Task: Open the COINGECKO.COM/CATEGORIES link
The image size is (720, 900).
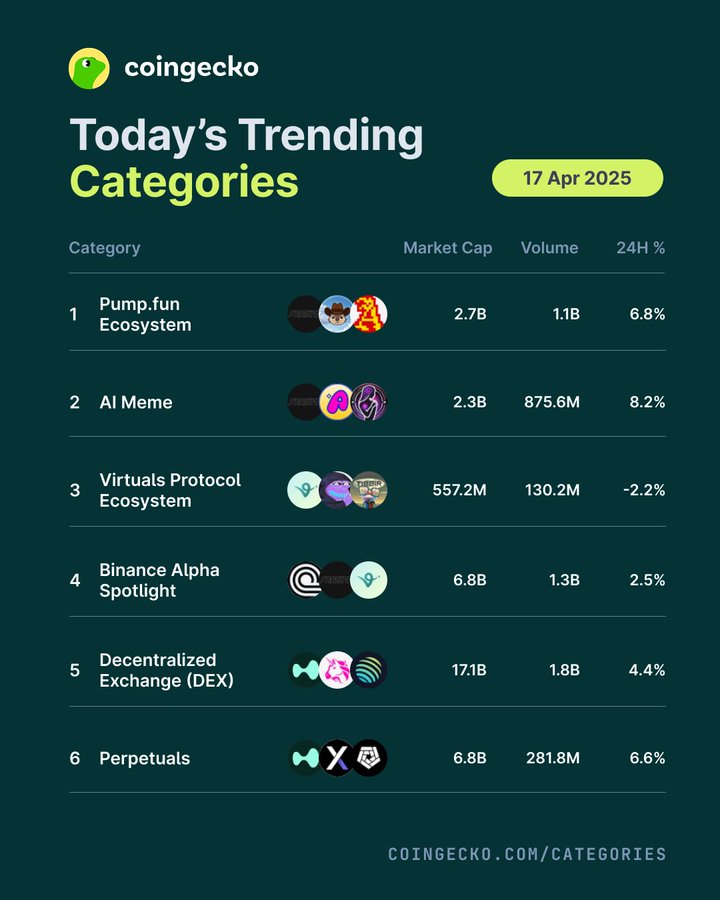Action: click(527, 854)
